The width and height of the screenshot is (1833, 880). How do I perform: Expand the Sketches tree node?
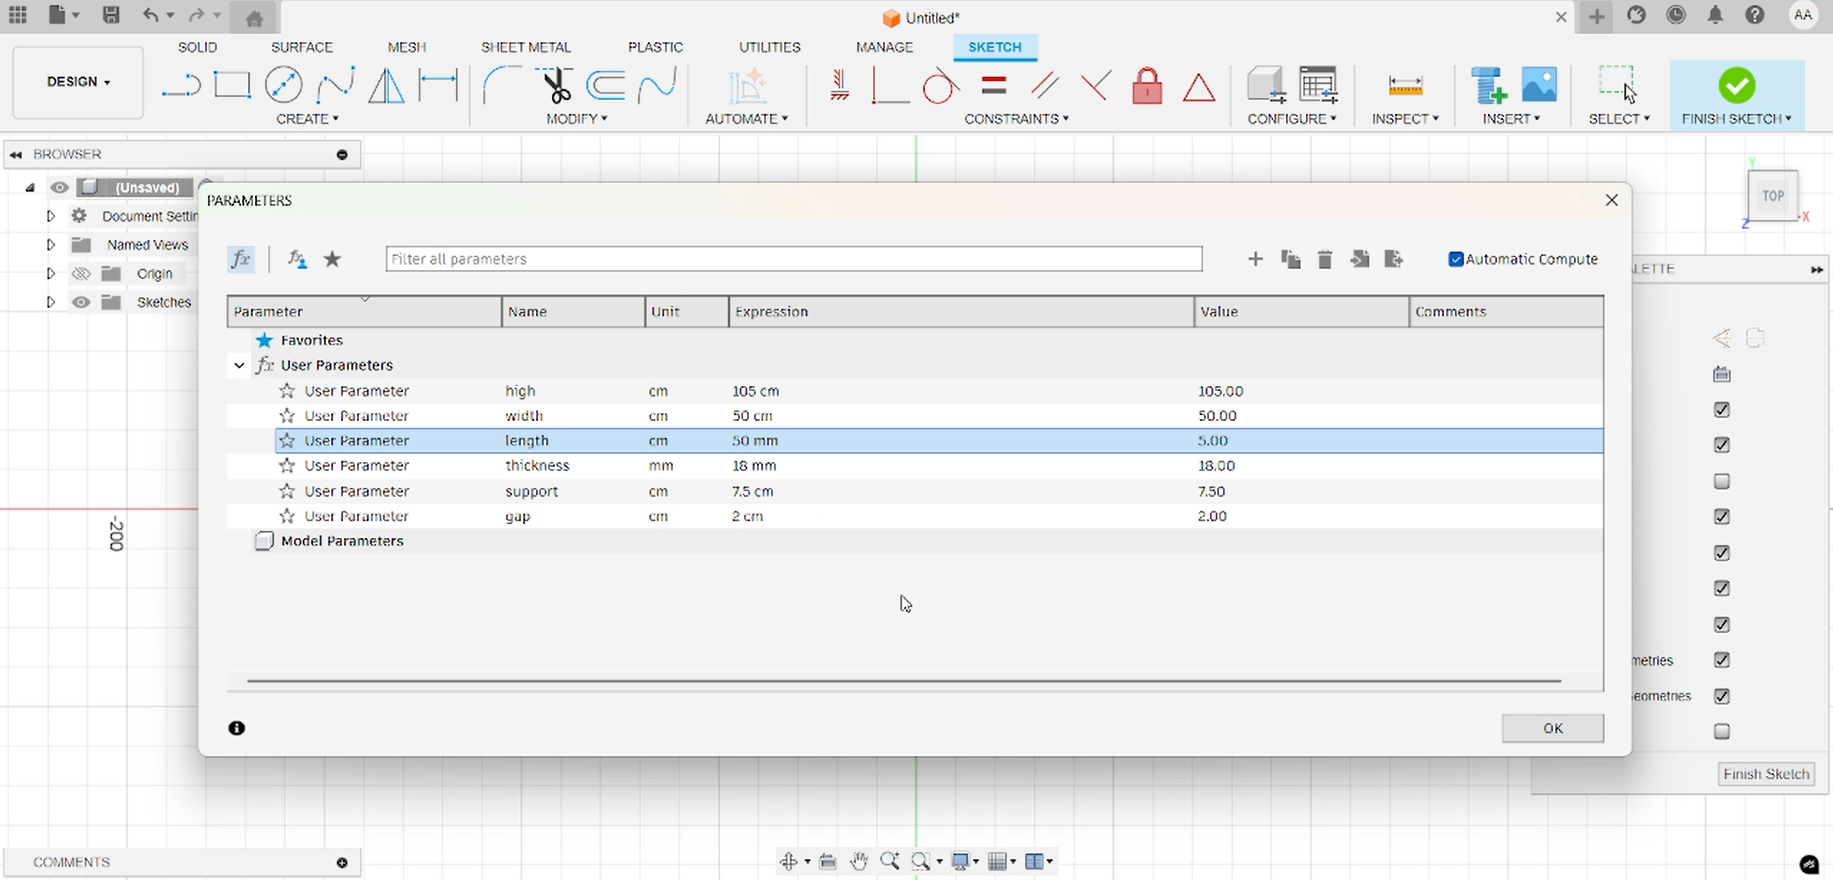(50, 302)
